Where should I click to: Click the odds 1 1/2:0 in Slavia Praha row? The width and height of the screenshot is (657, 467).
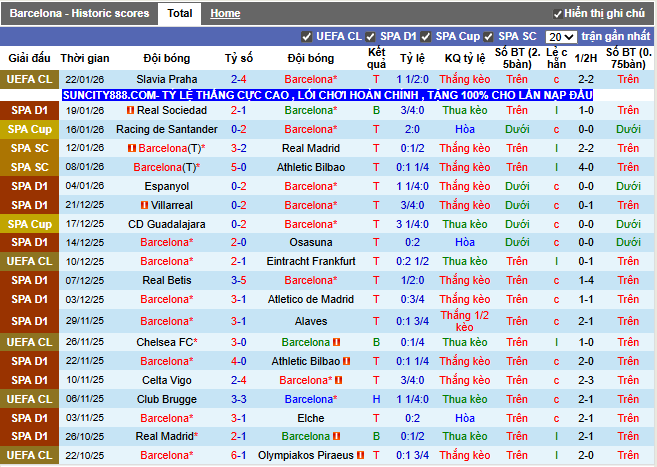(412, 79)
